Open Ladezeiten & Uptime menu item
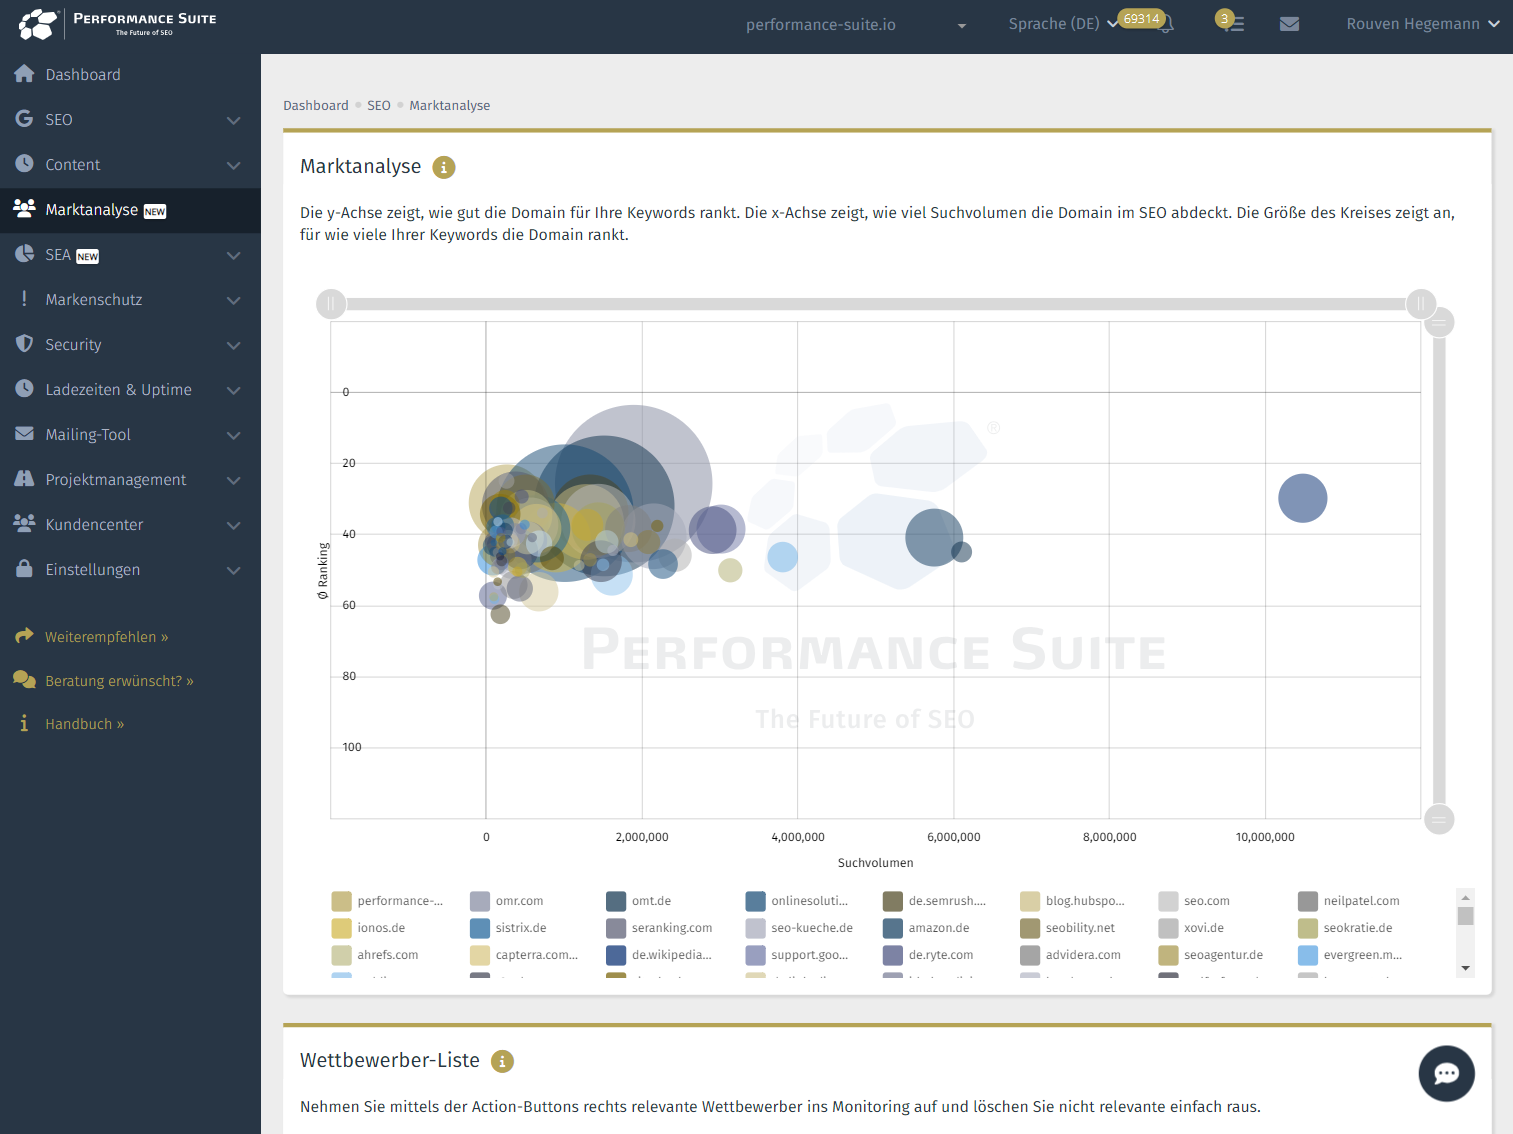The image size is (1513, 1134). (130, 389)
